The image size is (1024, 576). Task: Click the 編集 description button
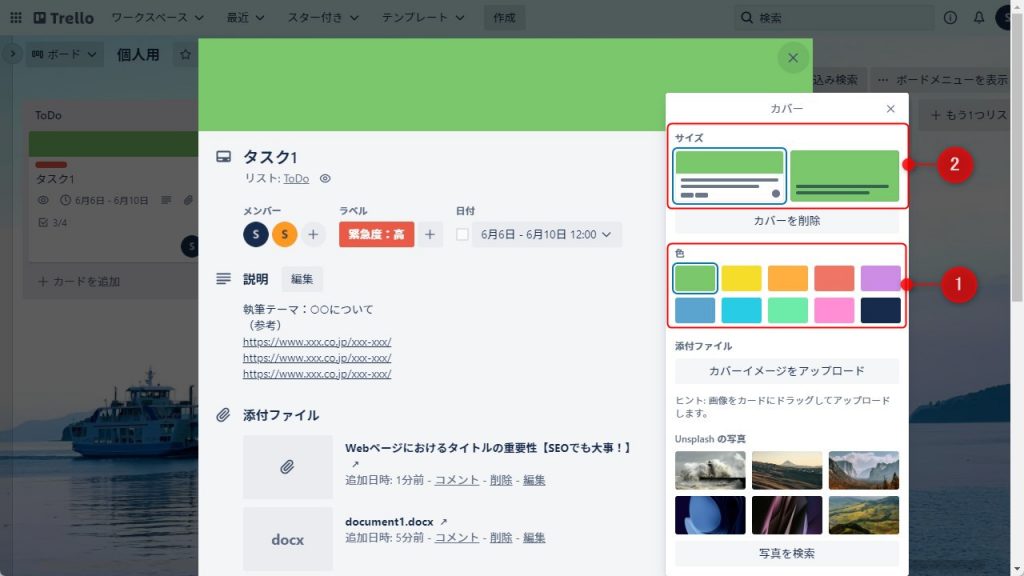point(302,279)
